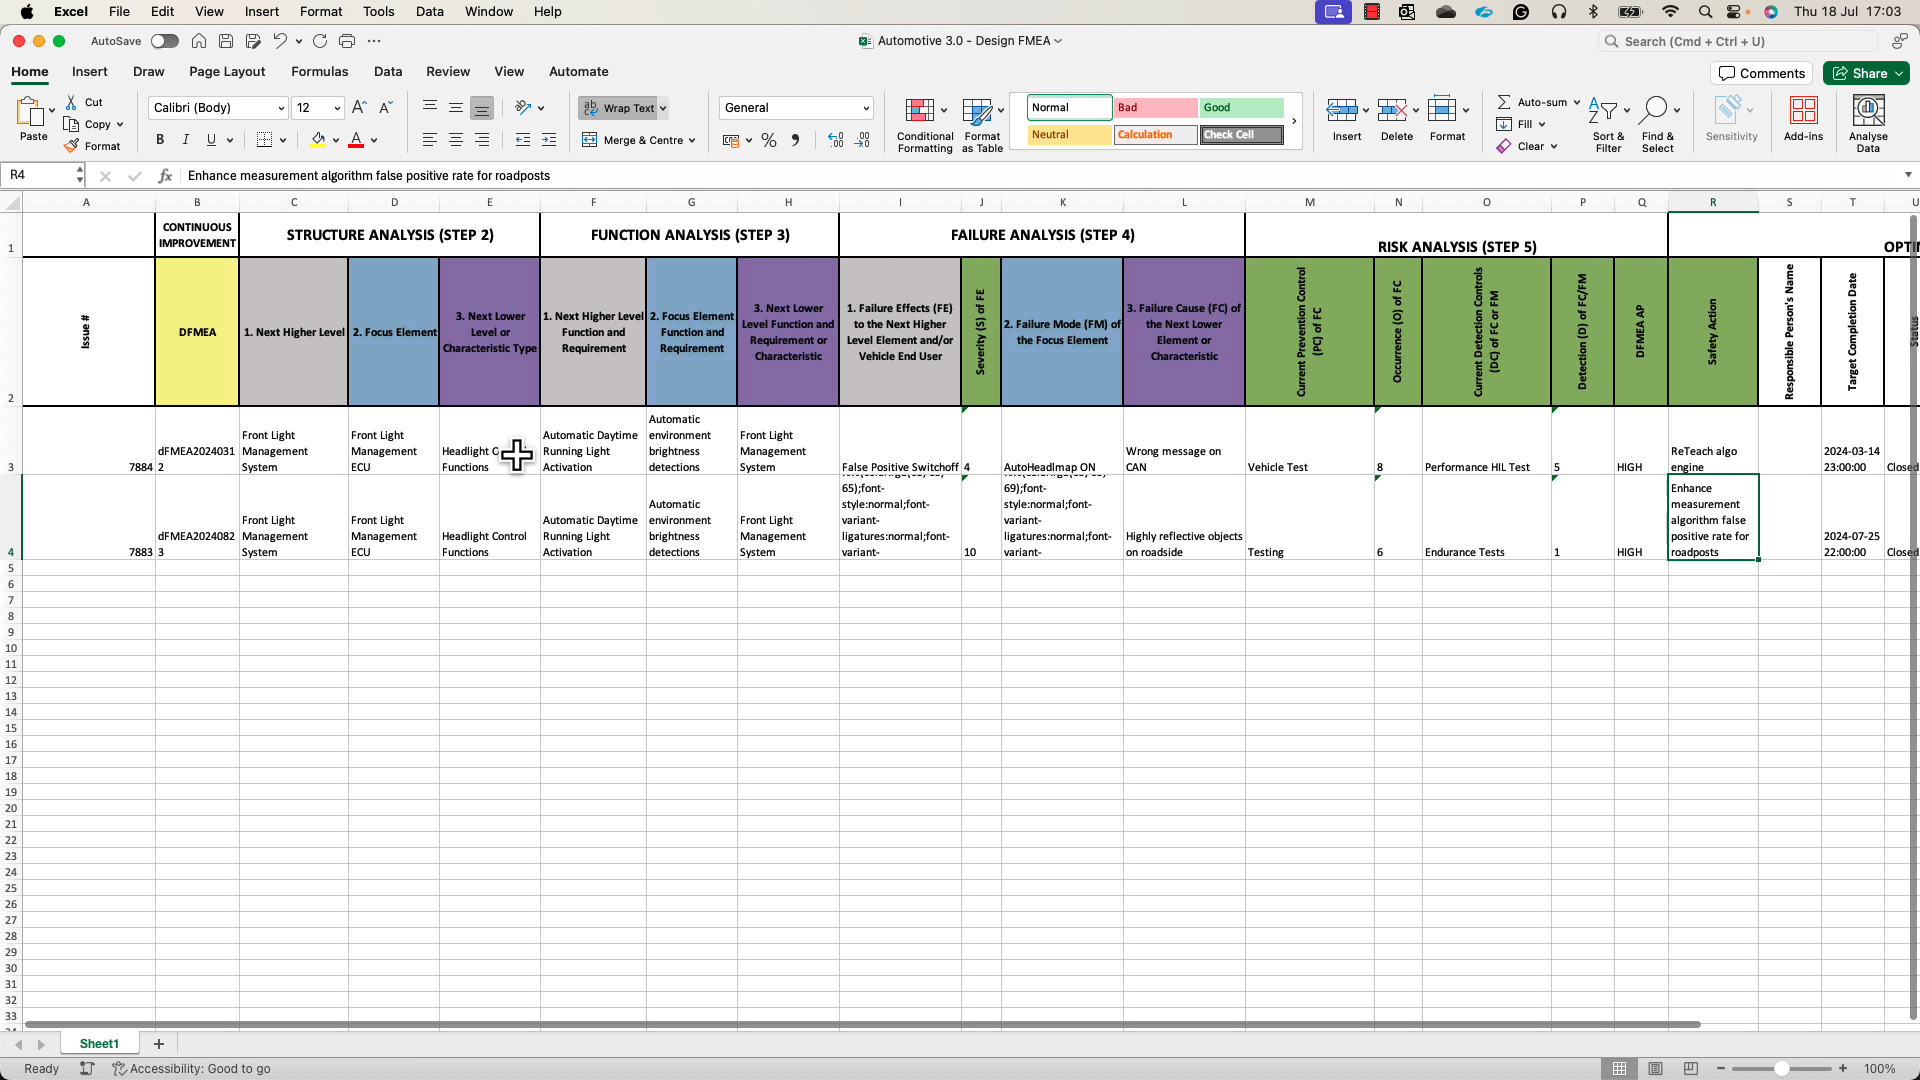
Task: Click the Share button
Action: (x=1865, y=73)
